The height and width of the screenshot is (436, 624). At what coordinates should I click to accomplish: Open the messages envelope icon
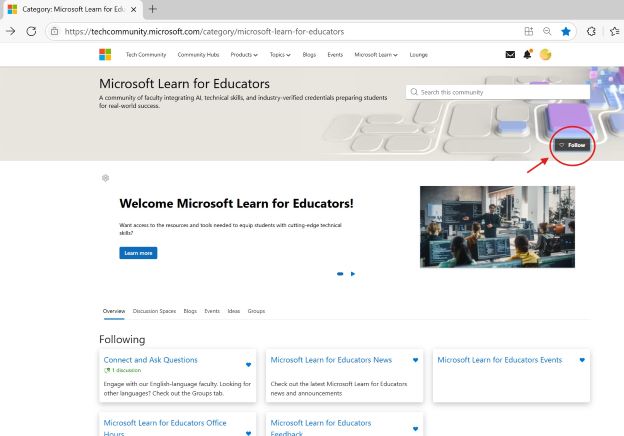(510, 54)
